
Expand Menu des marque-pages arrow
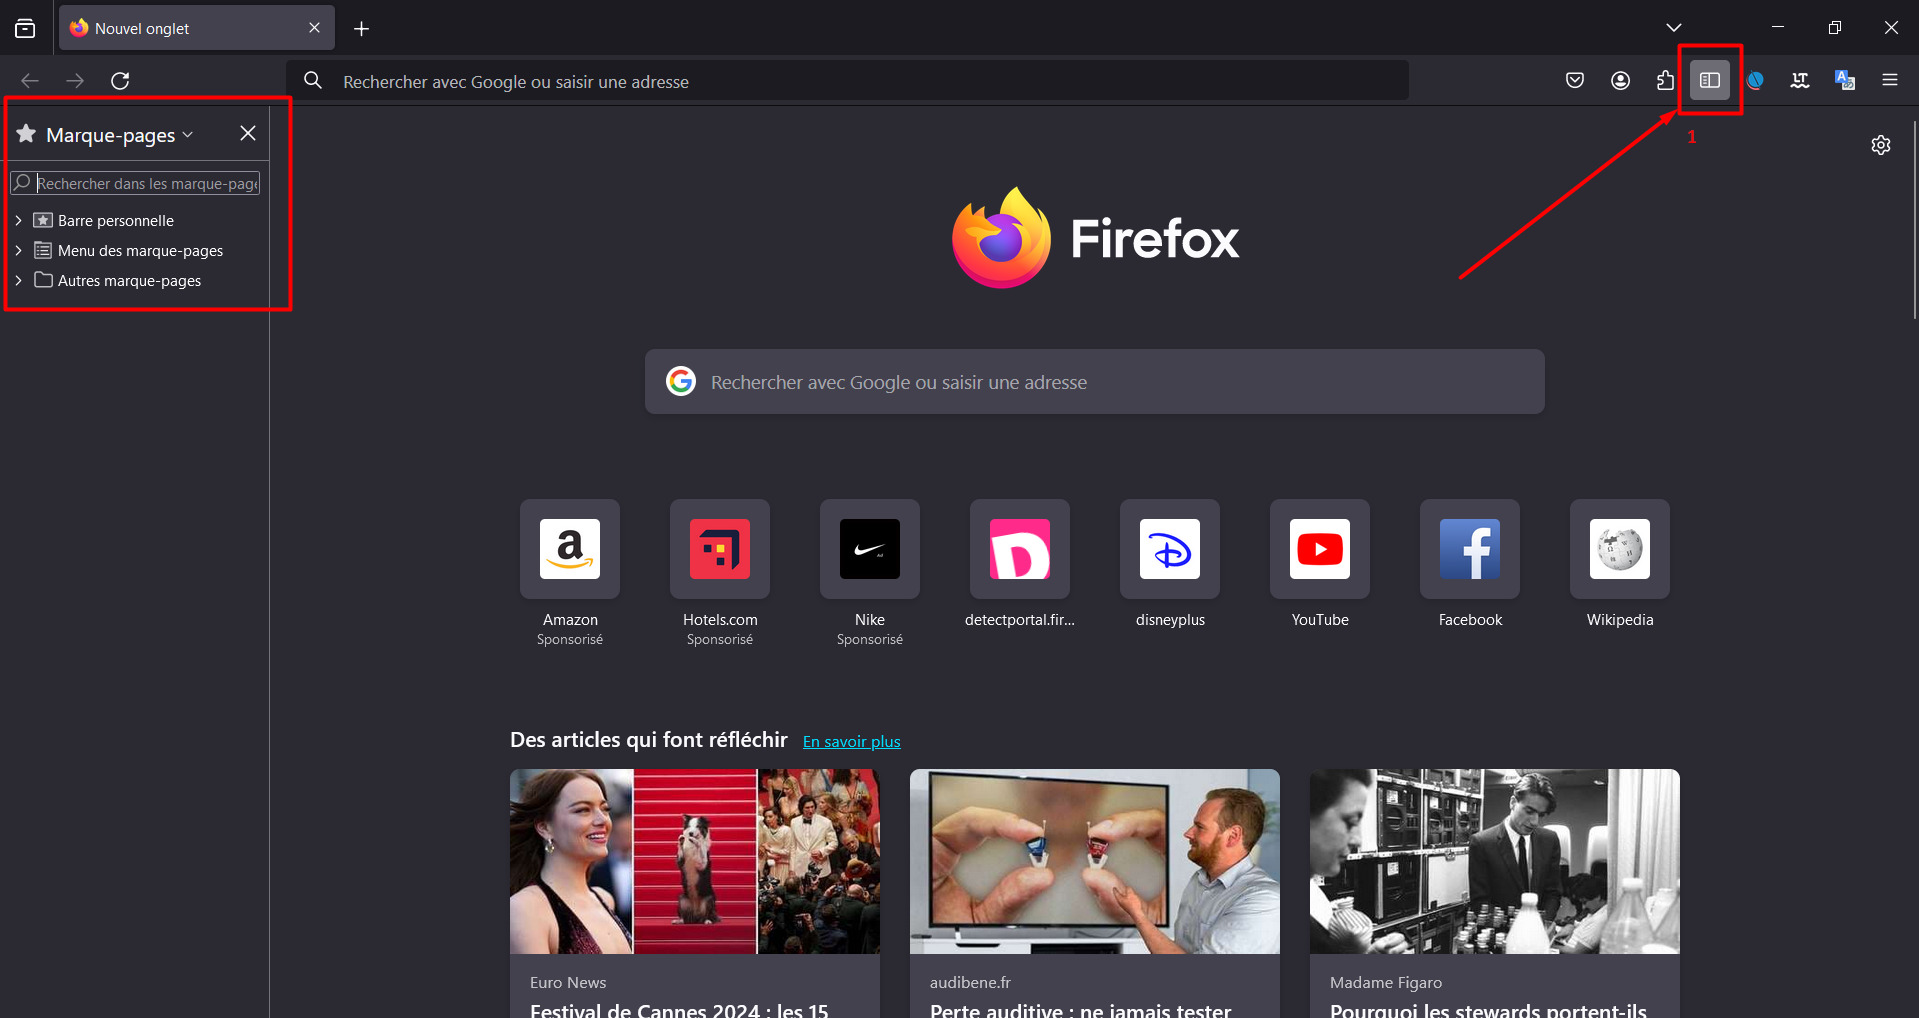[x=18, y=250]
